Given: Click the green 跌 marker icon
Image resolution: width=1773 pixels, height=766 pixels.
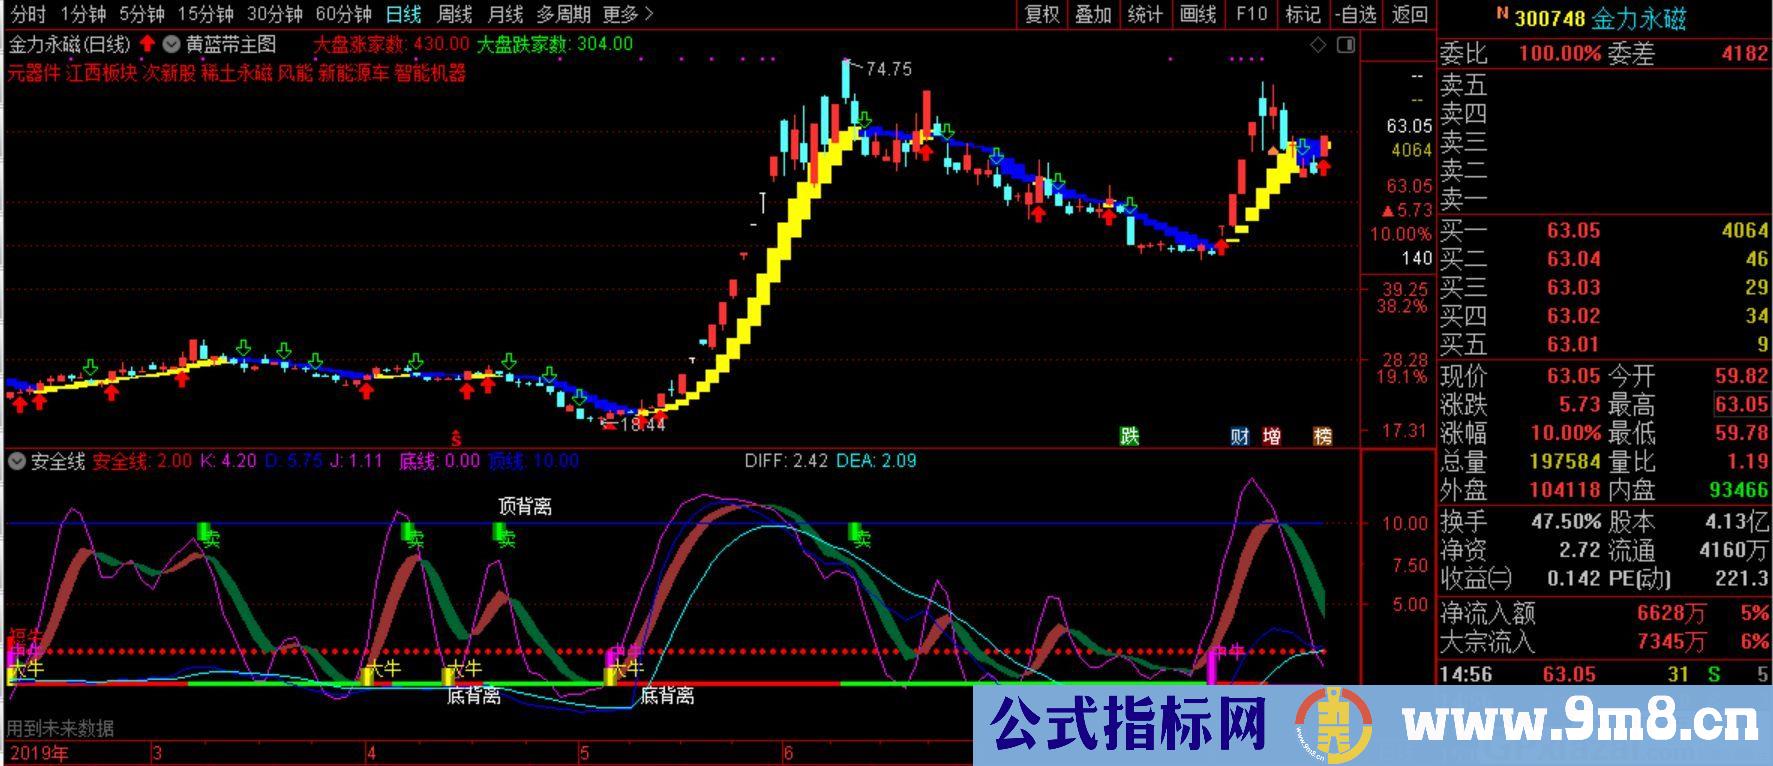Looking at the screenshot, I should point(1129,436).
